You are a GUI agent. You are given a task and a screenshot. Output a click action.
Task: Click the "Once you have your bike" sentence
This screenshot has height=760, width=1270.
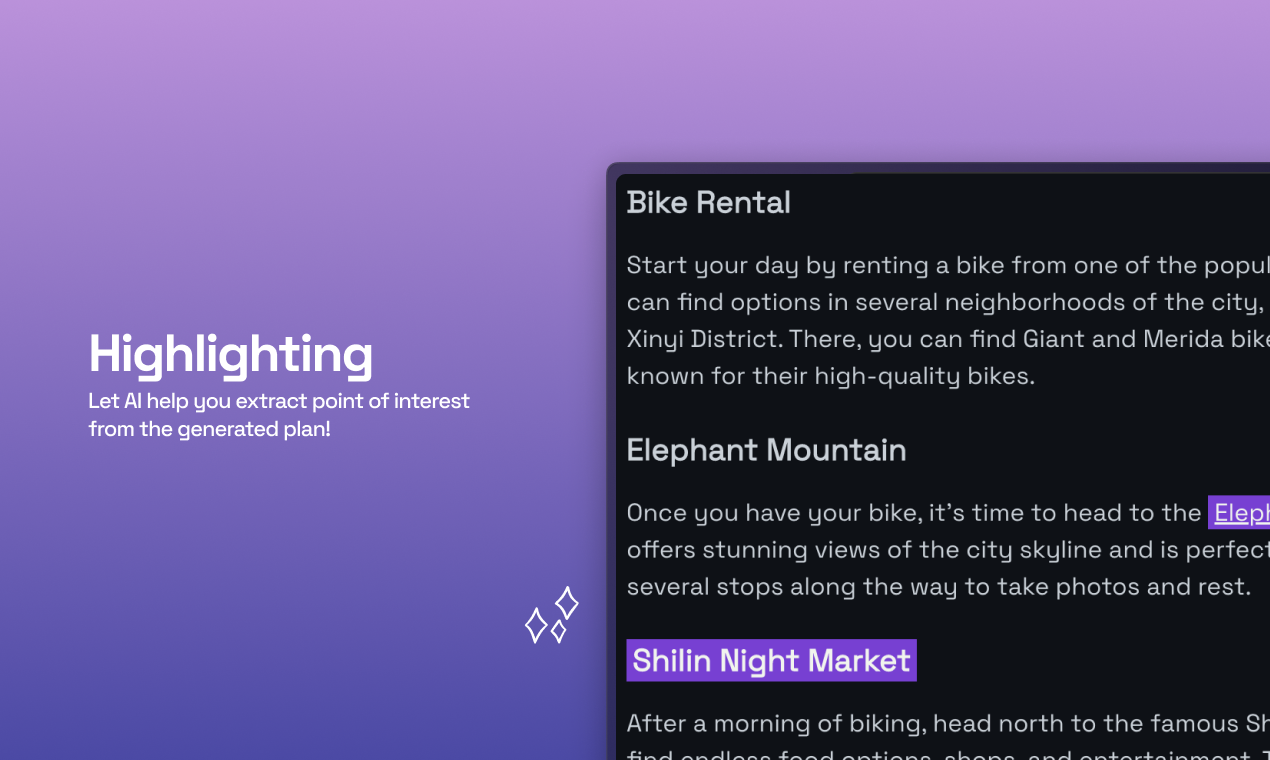(x=914, y=513)
